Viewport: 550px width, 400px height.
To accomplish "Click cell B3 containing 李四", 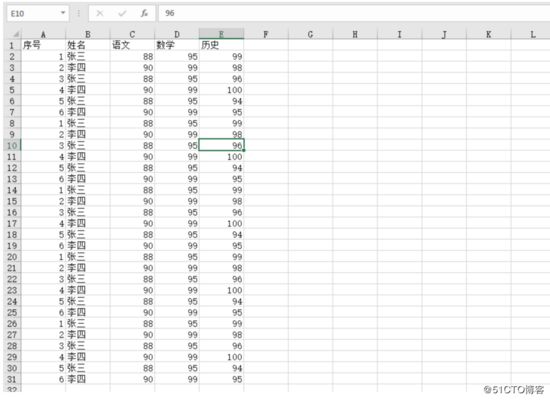I will coord(88,68).
